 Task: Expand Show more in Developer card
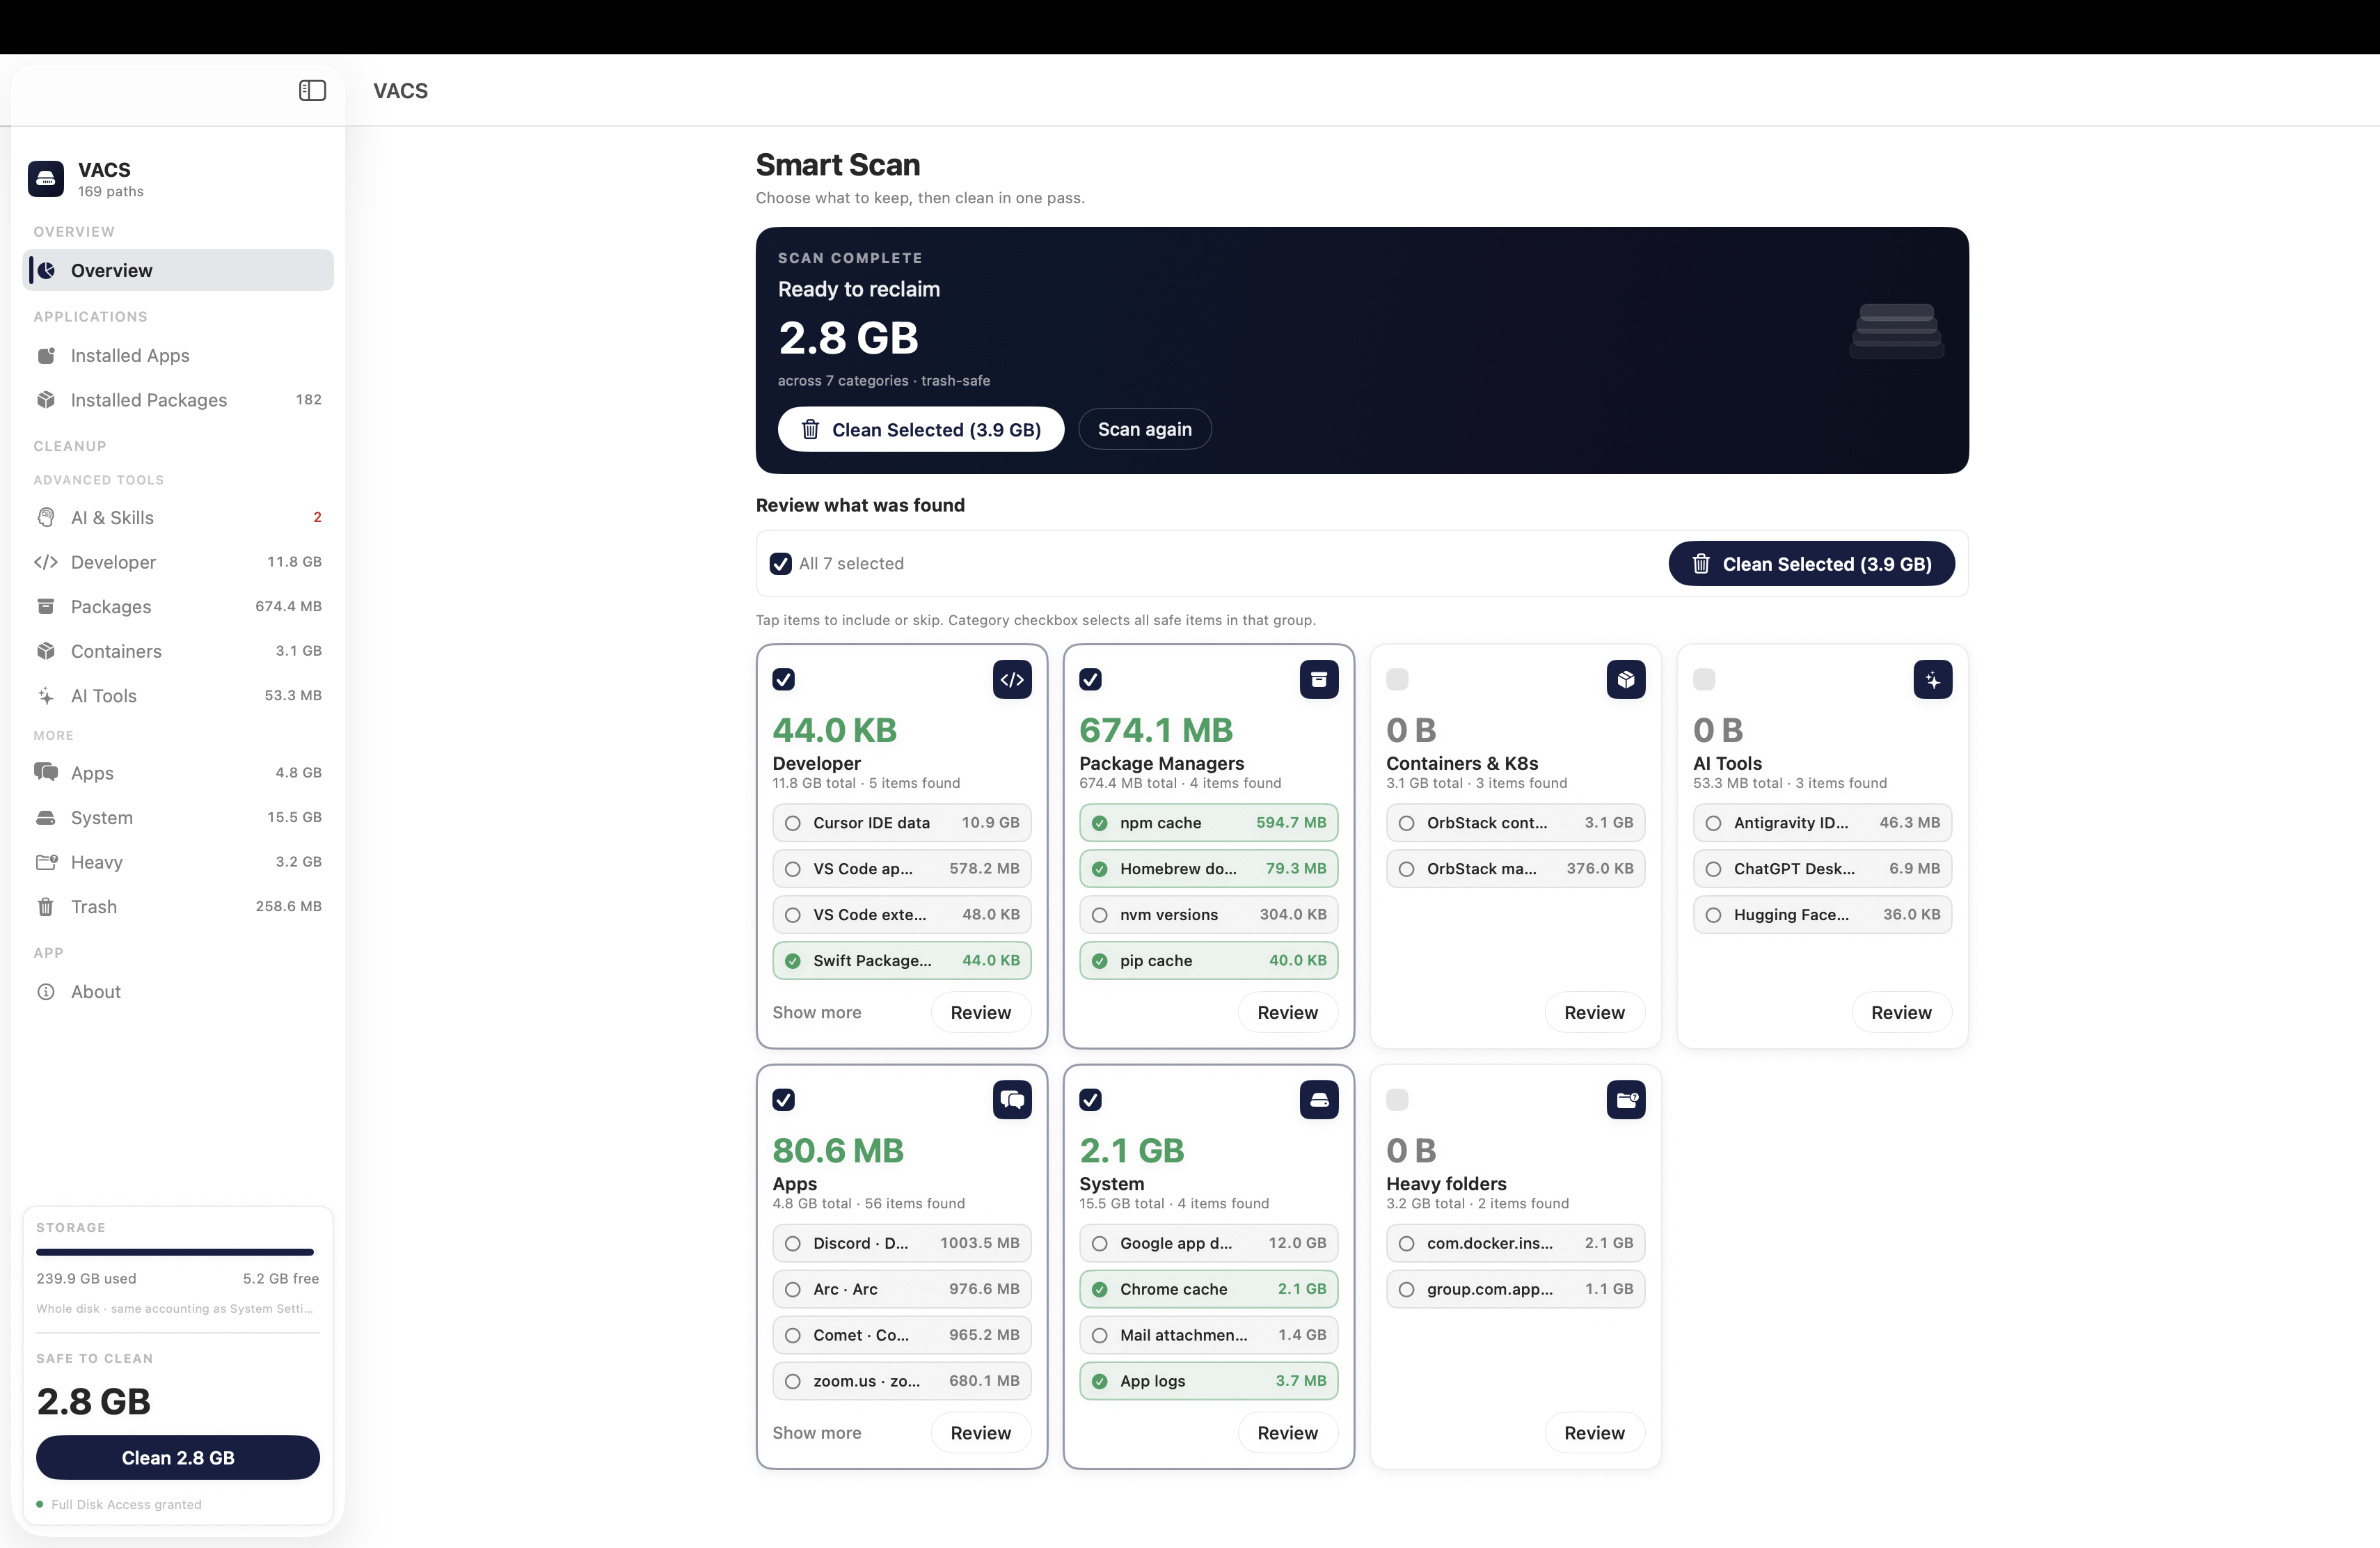click(x=817, y=1013)
